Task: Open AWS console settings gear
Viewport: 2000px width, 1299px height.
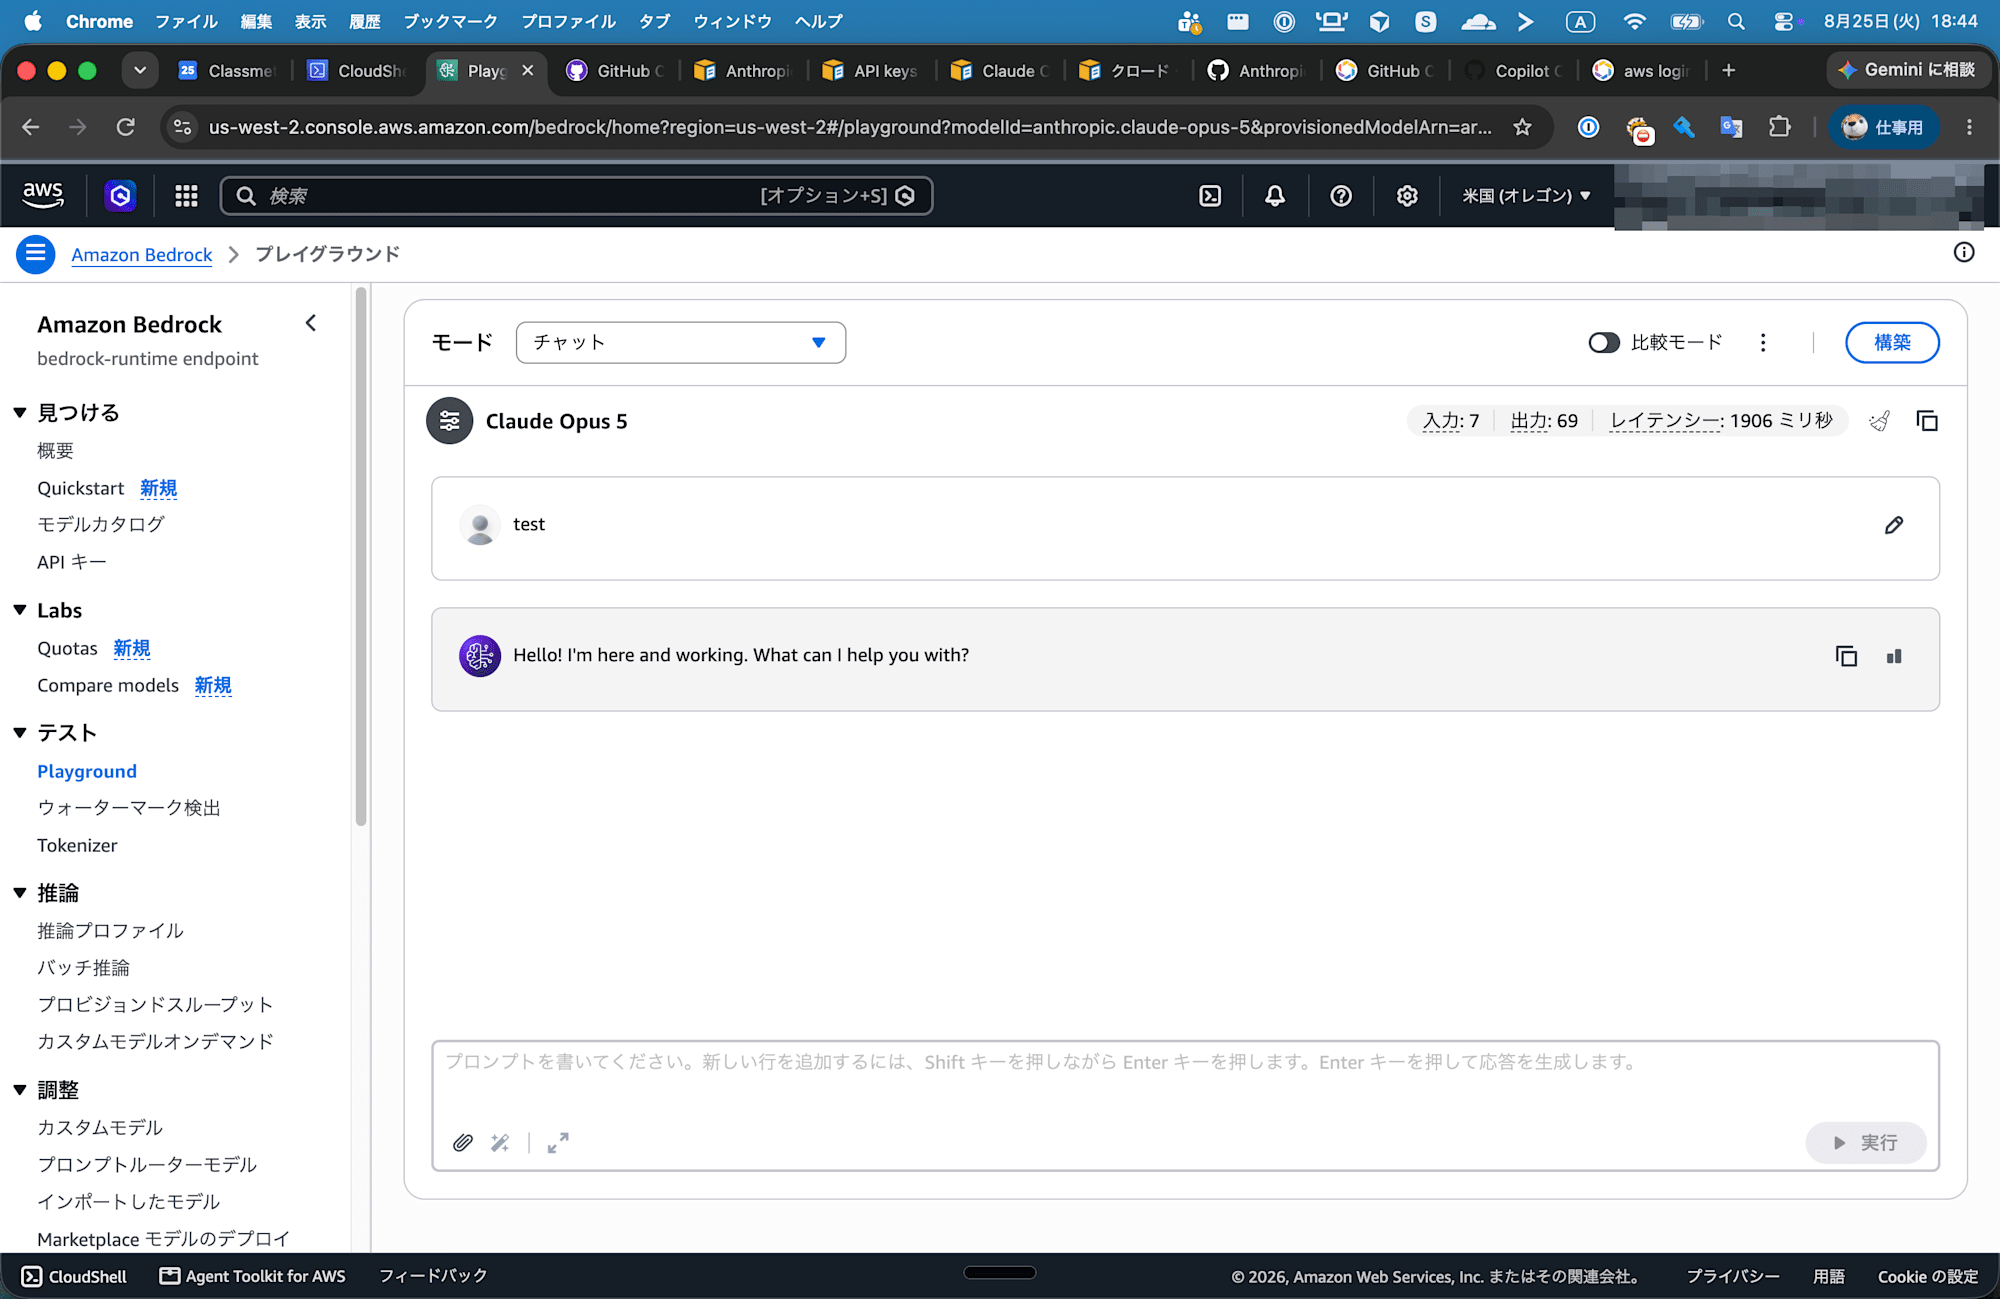Action: 1407,196
